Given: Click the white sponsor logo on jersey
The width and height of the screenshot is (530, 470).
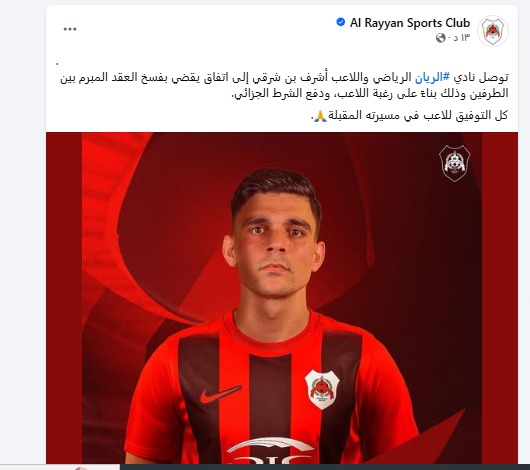Looking at the screenshot, I should tap(272, 451).
